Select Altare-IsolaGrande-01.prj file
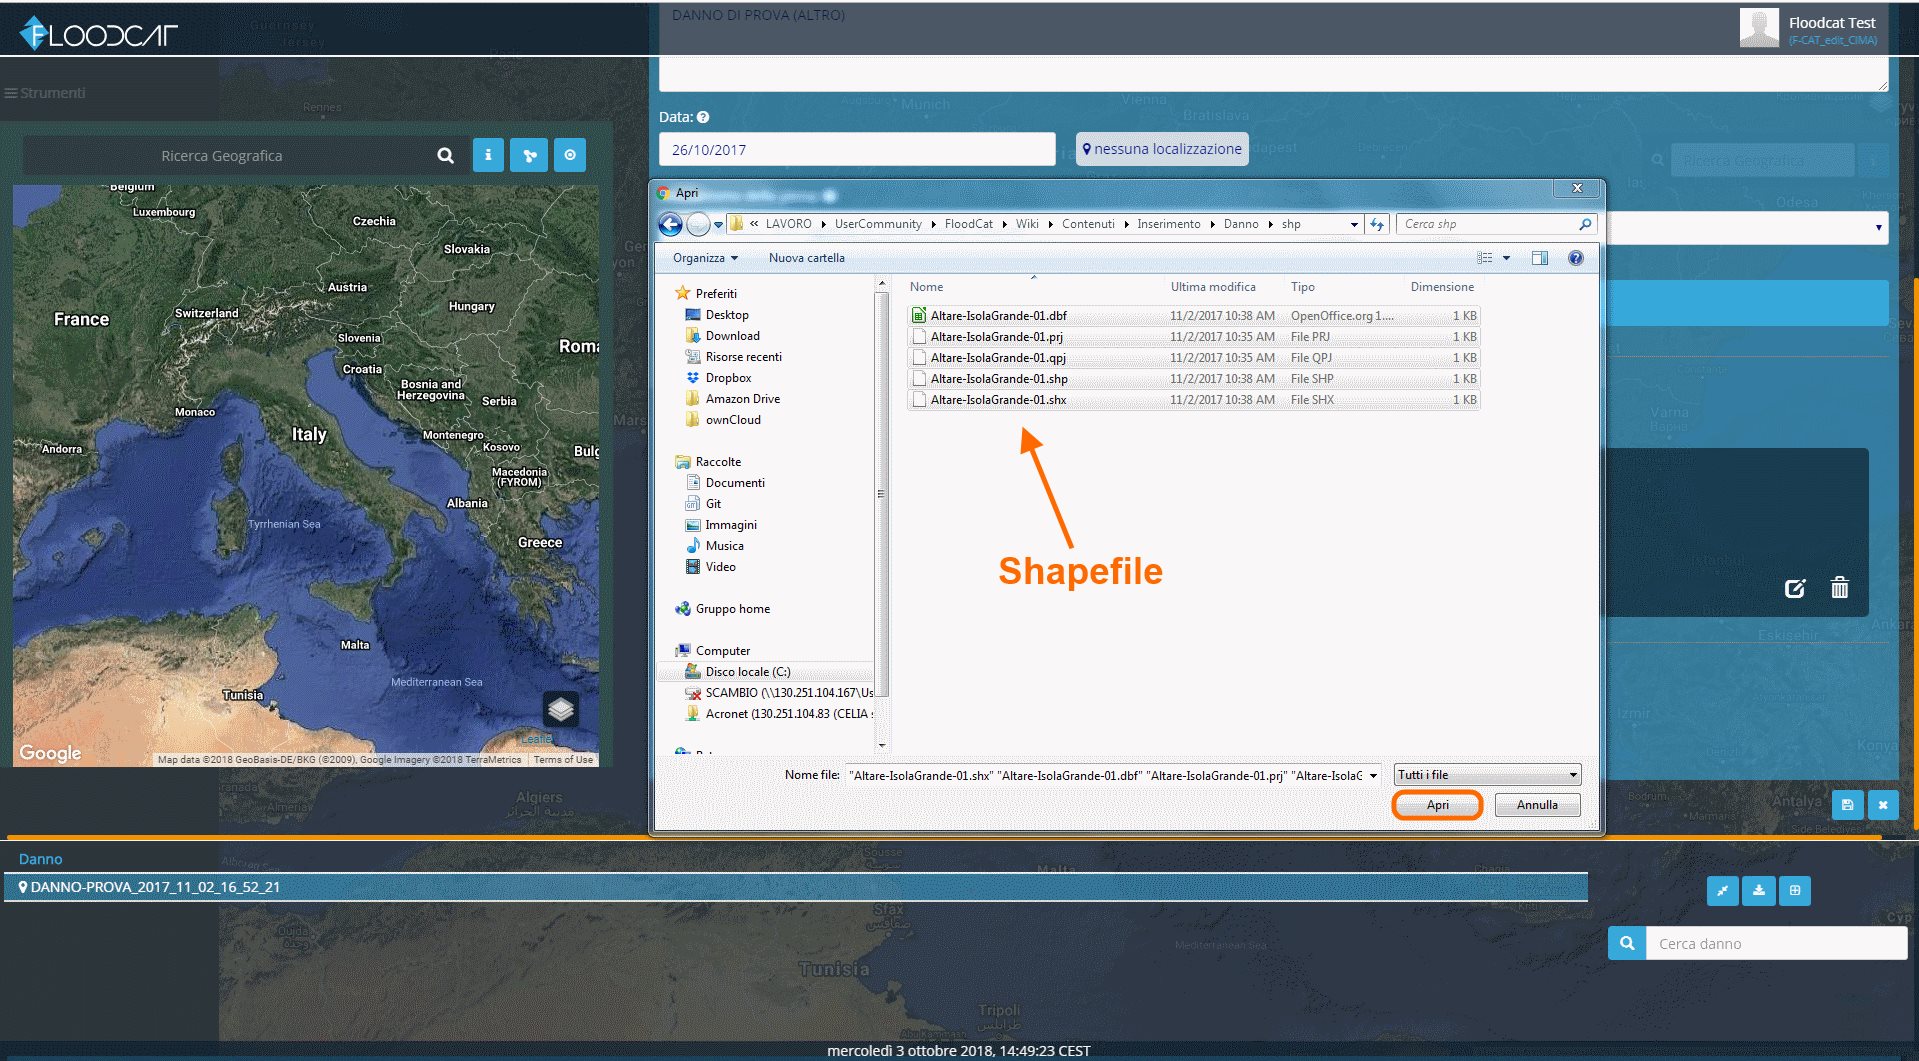The height and width of the screenshot is (1061, 1919). 1193,337
